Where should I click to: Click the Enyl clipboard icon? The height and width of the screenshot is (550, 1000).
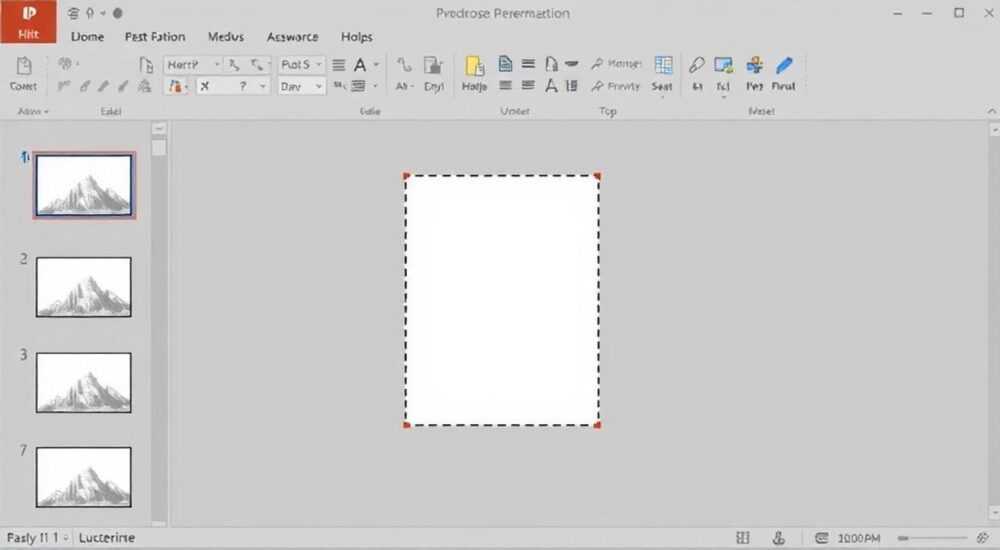[433, 65]
